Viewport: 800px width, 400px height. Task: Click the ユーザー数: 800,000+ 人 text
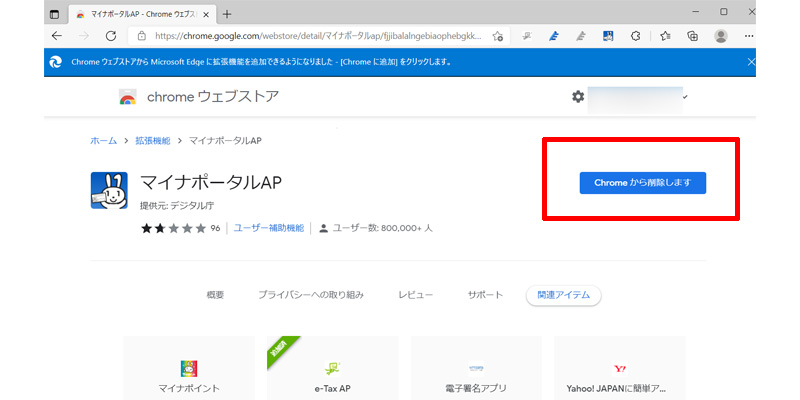[382, 228]
